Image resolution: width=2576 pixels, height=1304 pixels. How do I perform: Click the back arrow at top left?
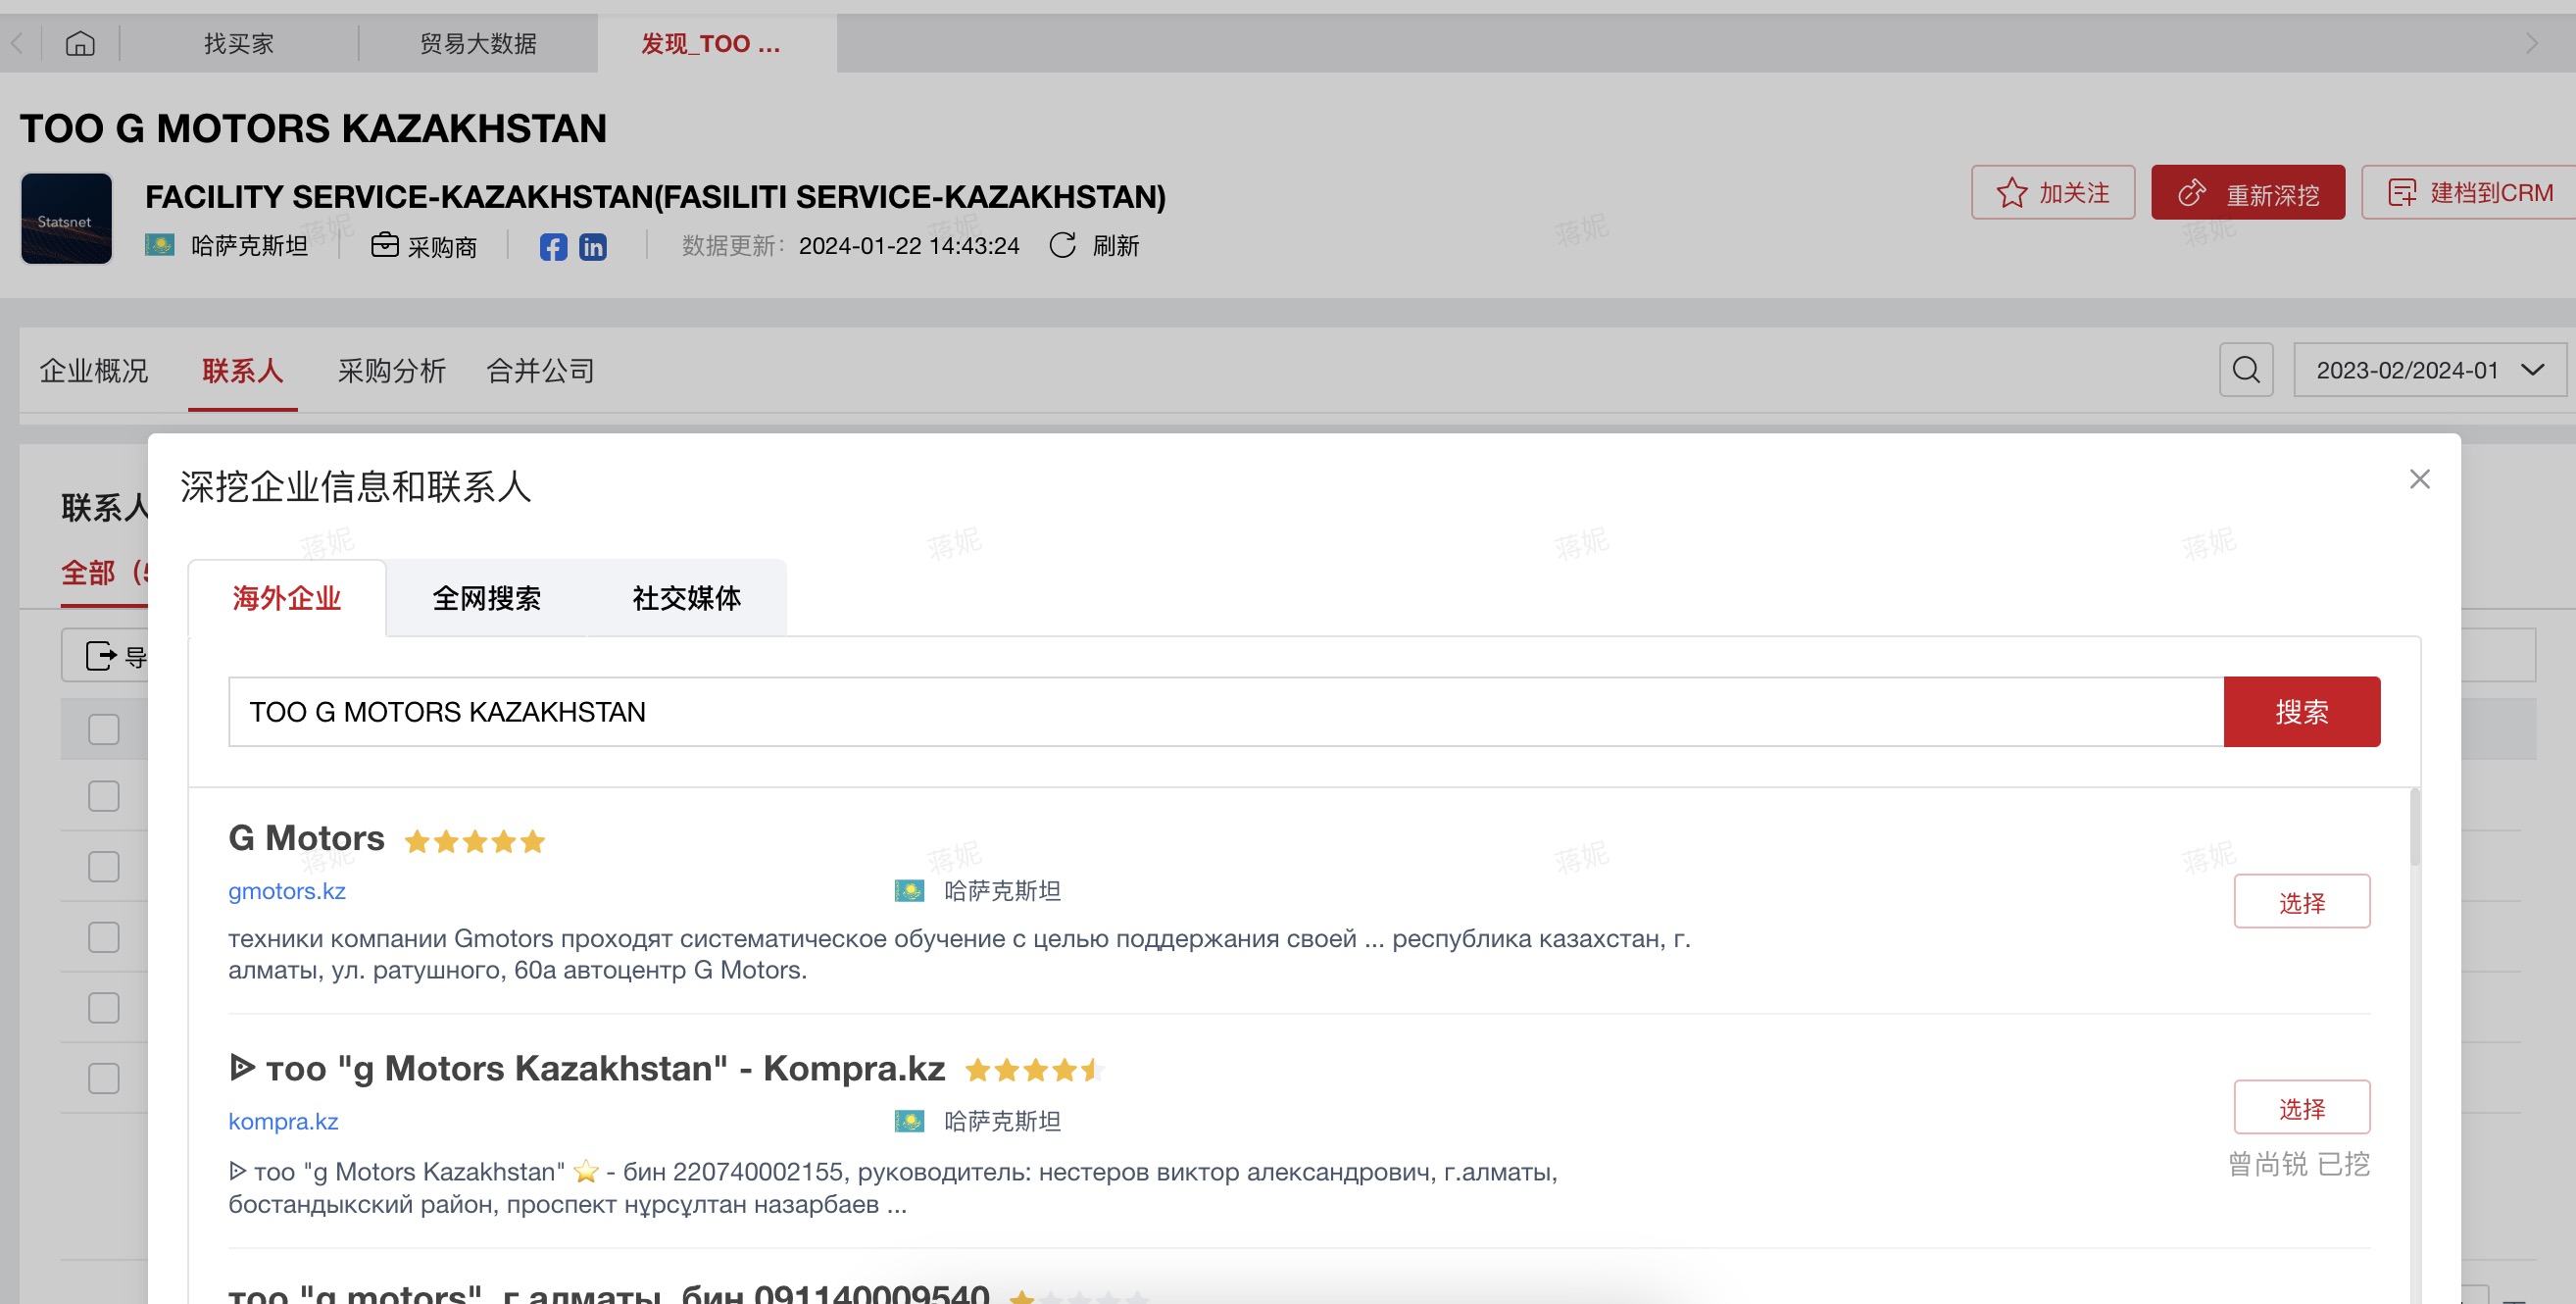[14, 43]
